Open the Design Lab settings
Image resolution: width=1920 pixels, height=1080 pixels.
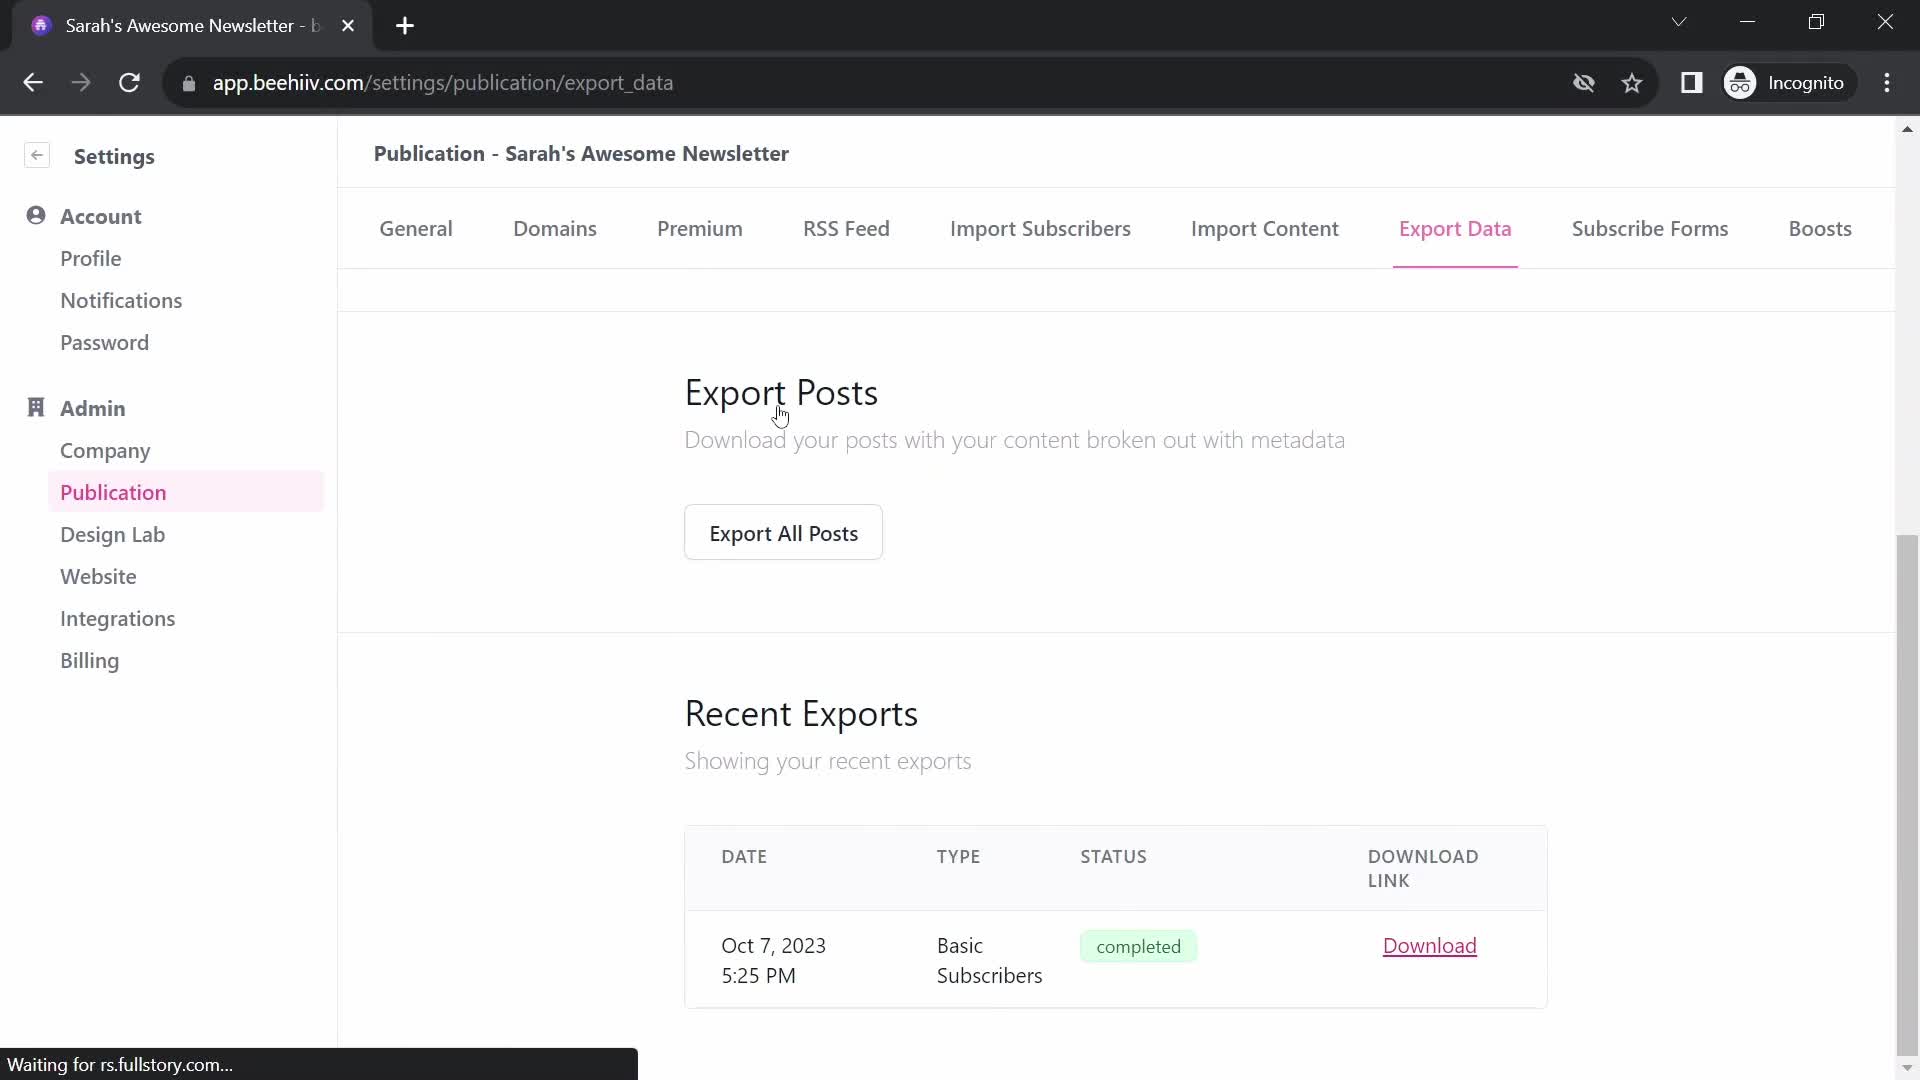[112, 534]
